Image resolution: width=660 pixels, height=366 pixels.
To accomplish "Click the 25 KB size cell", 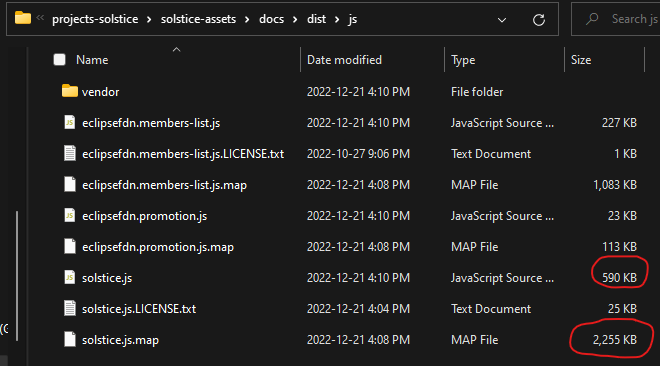I will [622, 309].
